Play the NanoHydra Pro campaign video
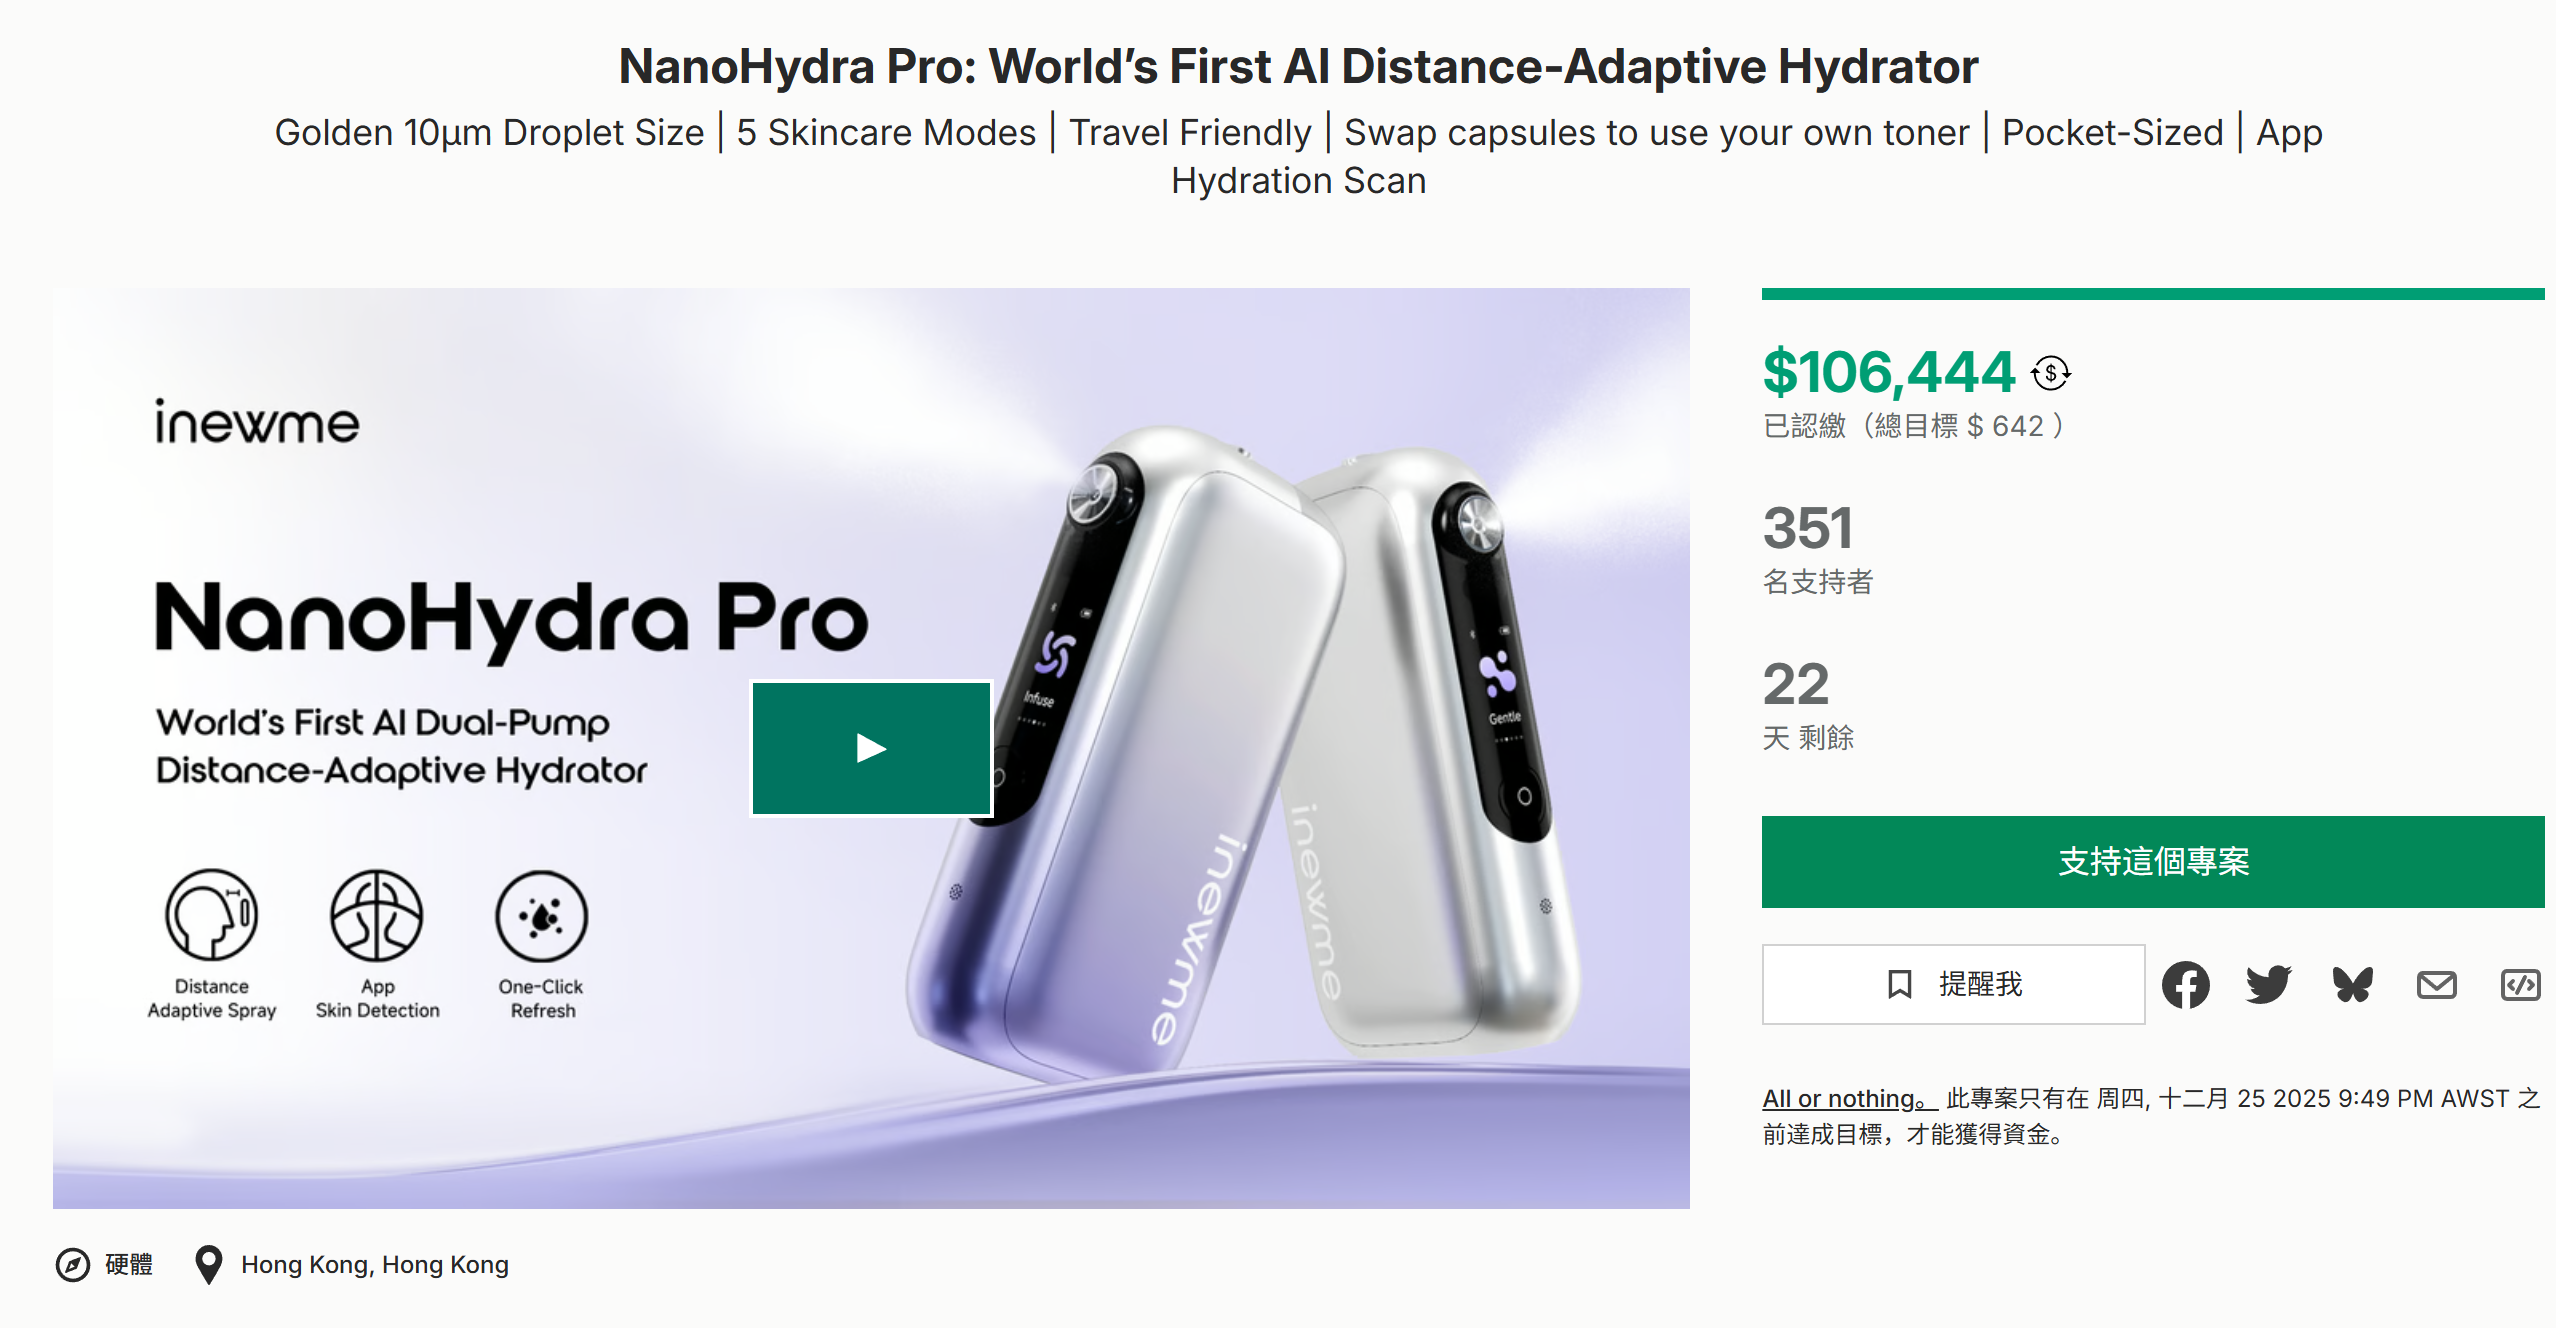2556x1328 pixels. click(870, 747)
